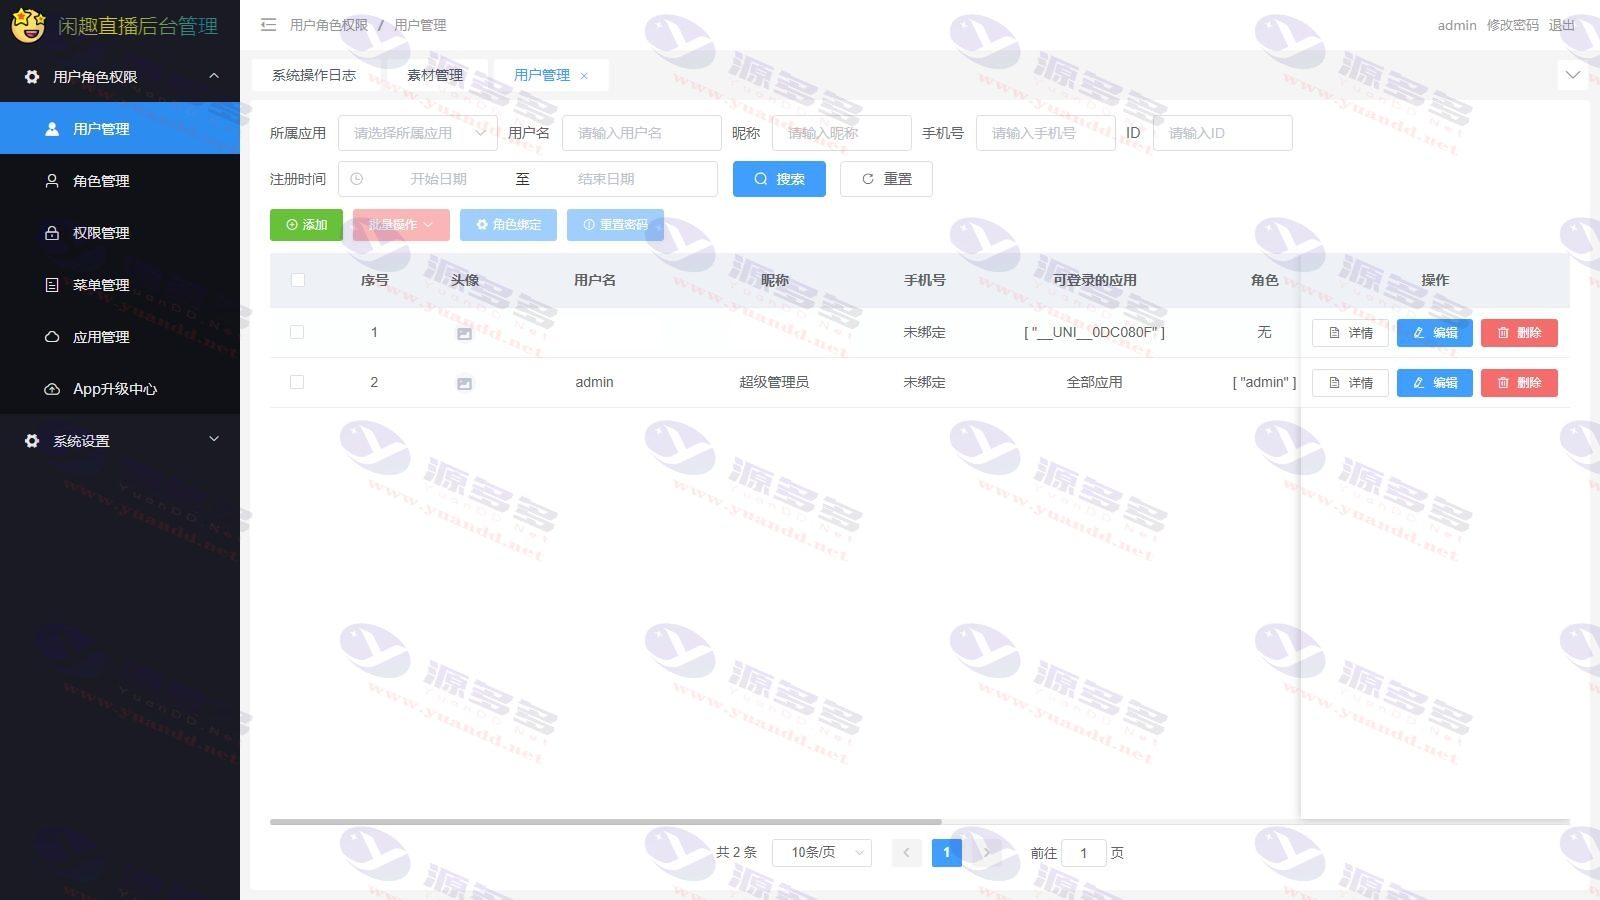The height and width of the screenshot is (900, 1600).
Task: Click the 搜索 search button
Action: click(779, 179)
